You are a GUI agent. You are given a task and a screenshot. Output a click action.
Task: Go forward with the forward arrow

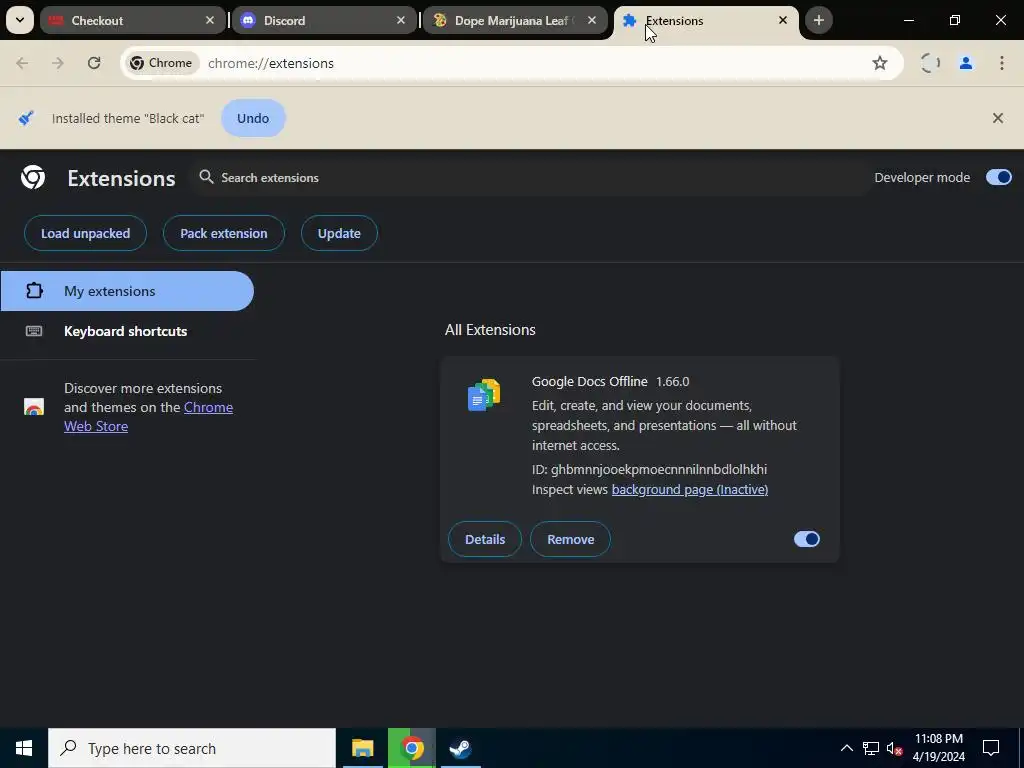coord(58,63)
